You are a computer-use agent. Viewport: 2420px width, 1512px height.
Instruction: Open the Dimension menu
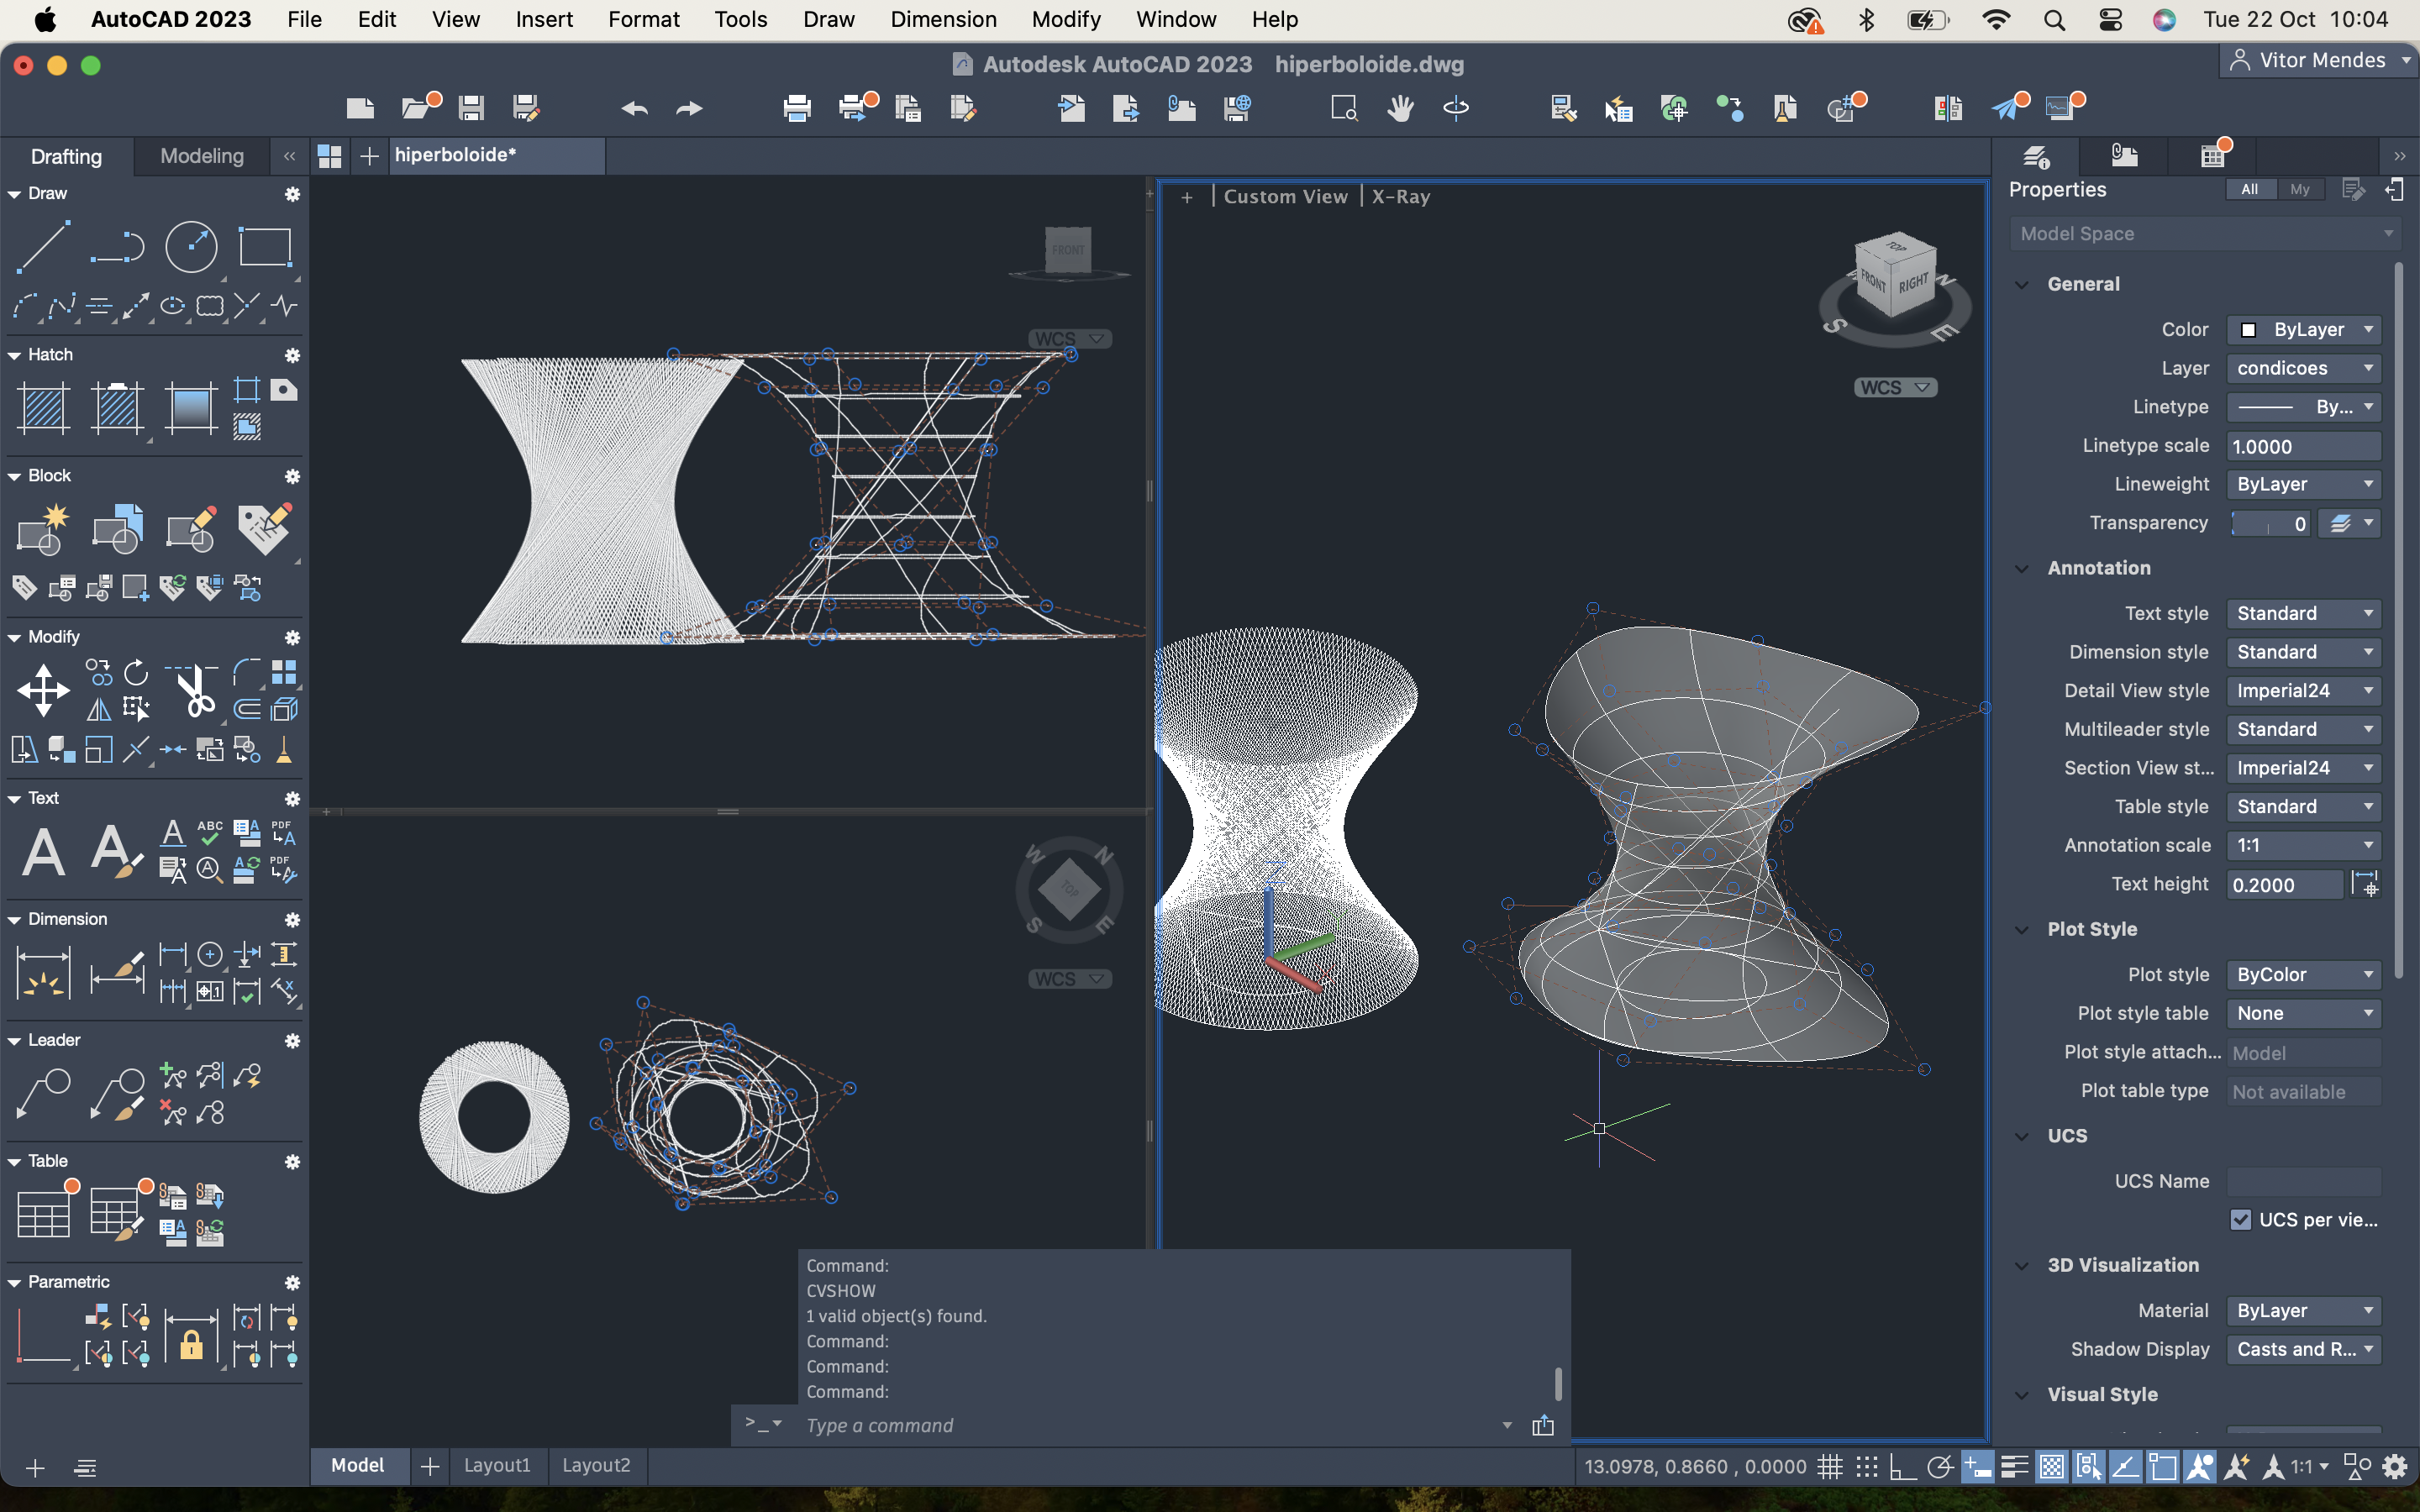coord(943,19)
